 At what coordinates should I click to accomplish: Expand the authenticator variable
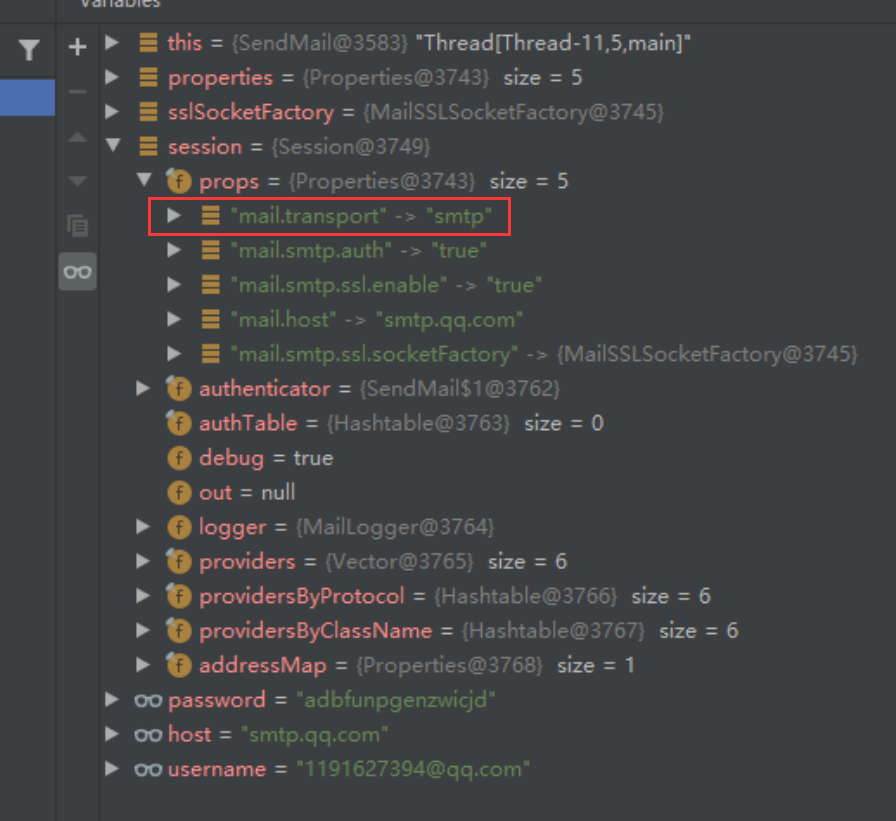(143, 388)
